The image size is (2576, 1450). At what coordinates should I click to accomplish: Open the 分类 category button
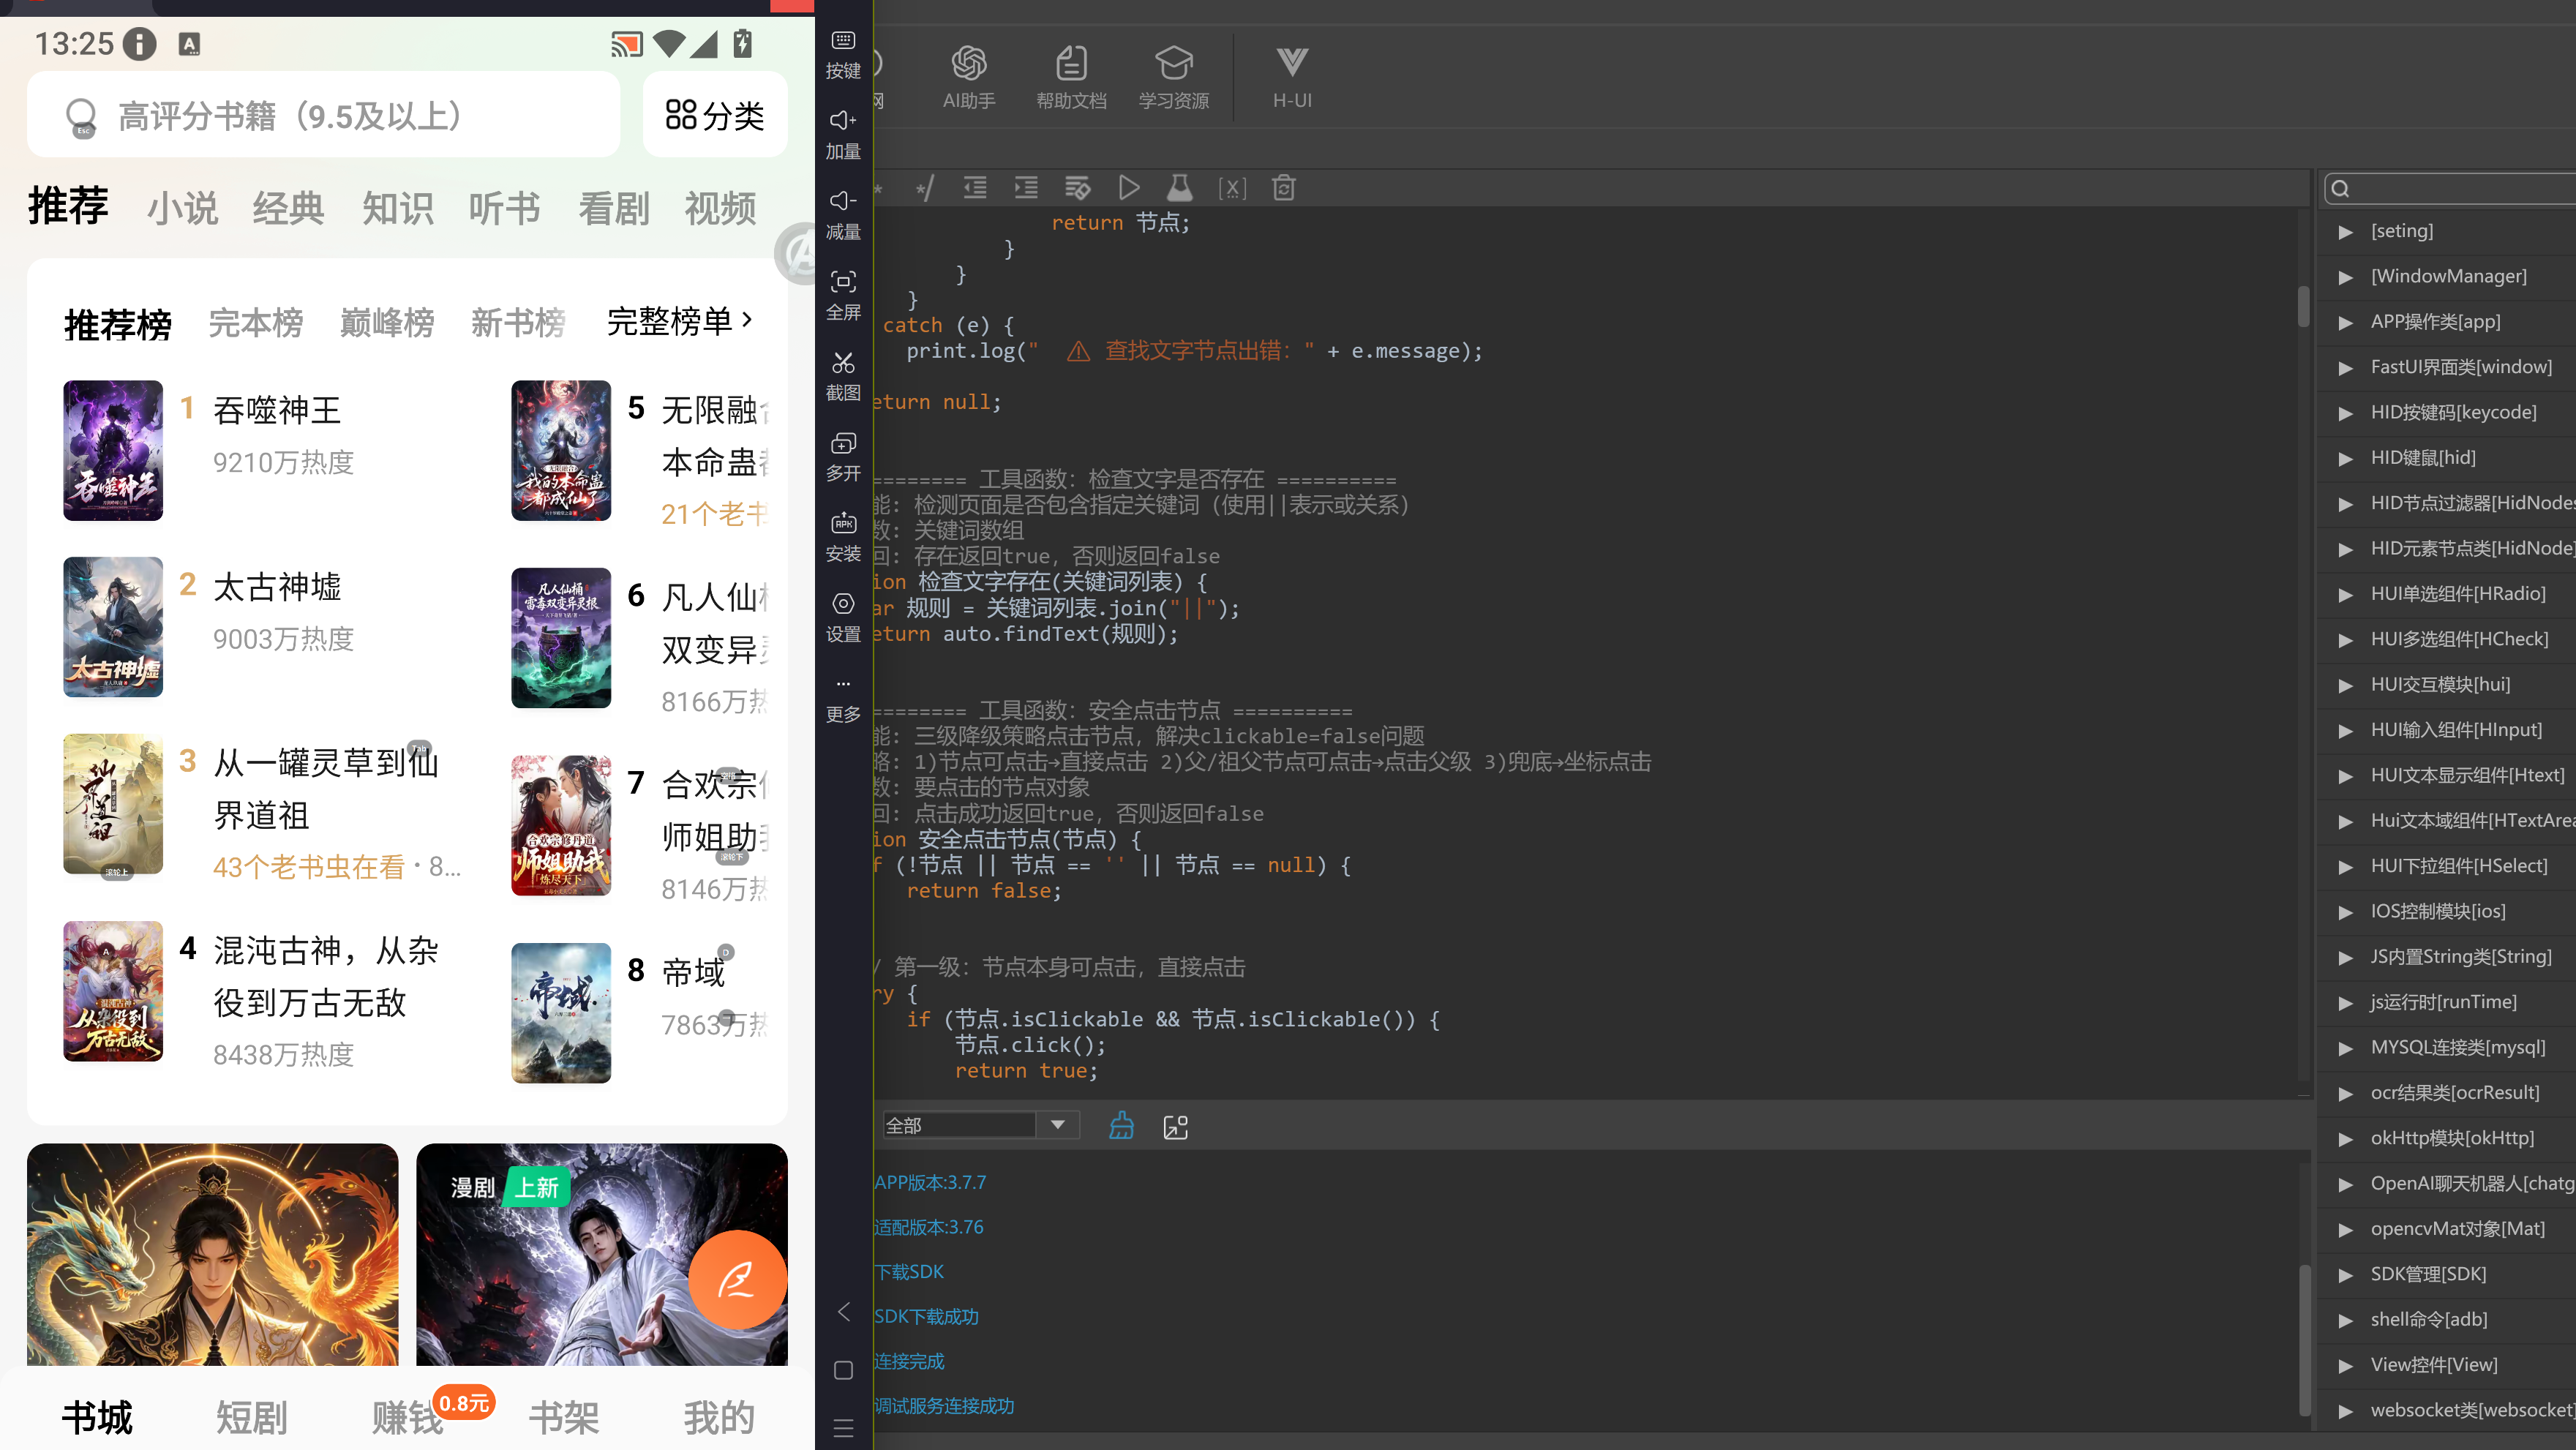[x=715, y=115]
